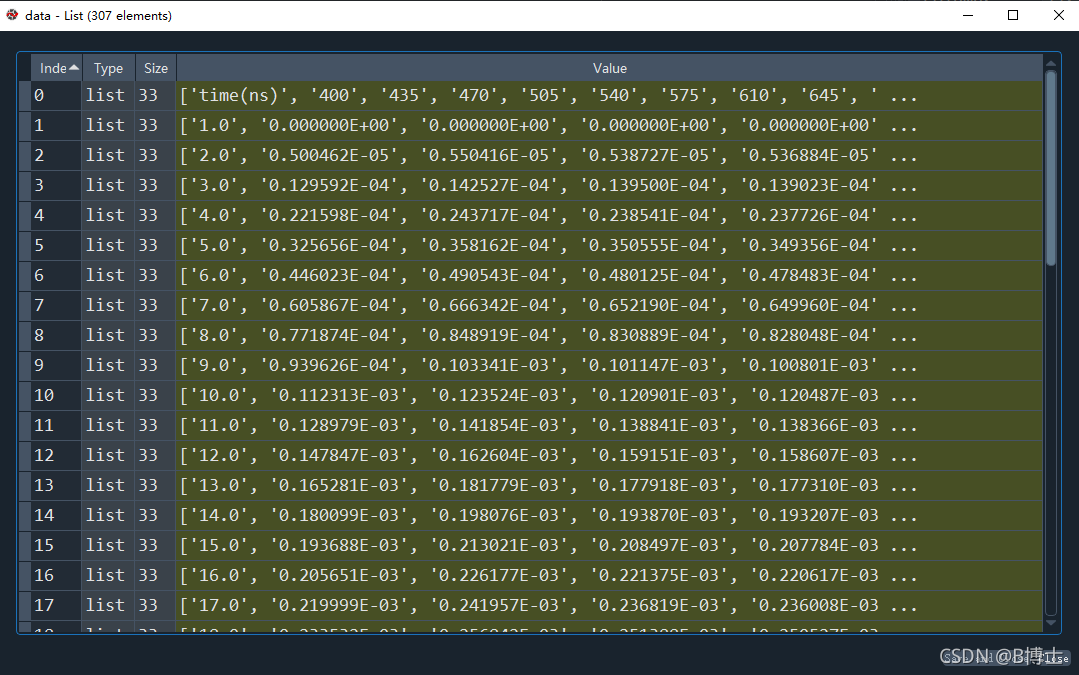Viewport: 1079px width, 675px height.
Task: Click the 'list' type cell in row 9
Action: coord(108,365)
